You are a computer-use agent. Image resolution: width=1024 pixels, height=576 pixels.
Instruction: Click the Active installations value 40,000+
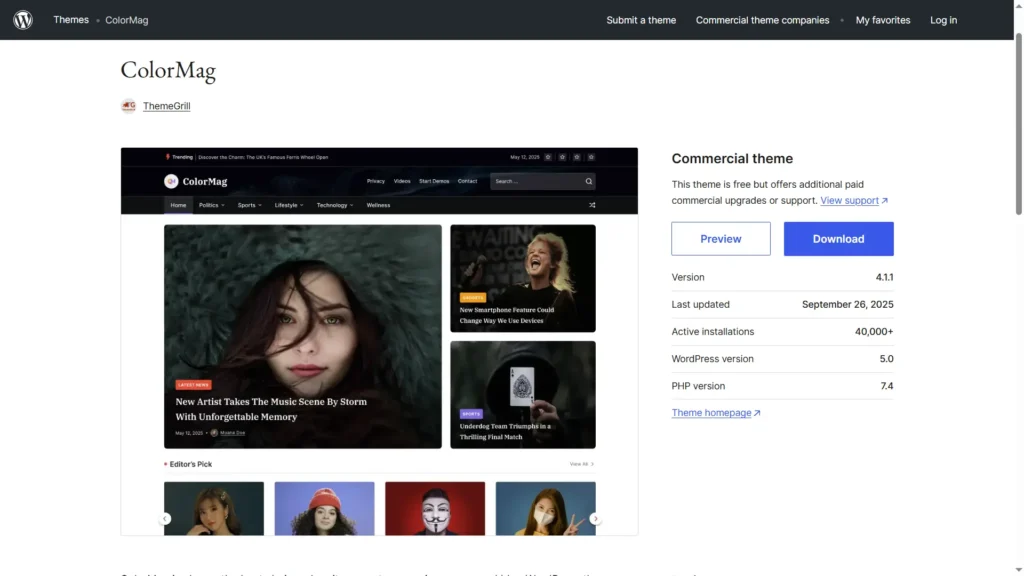[x=874, y=332]
